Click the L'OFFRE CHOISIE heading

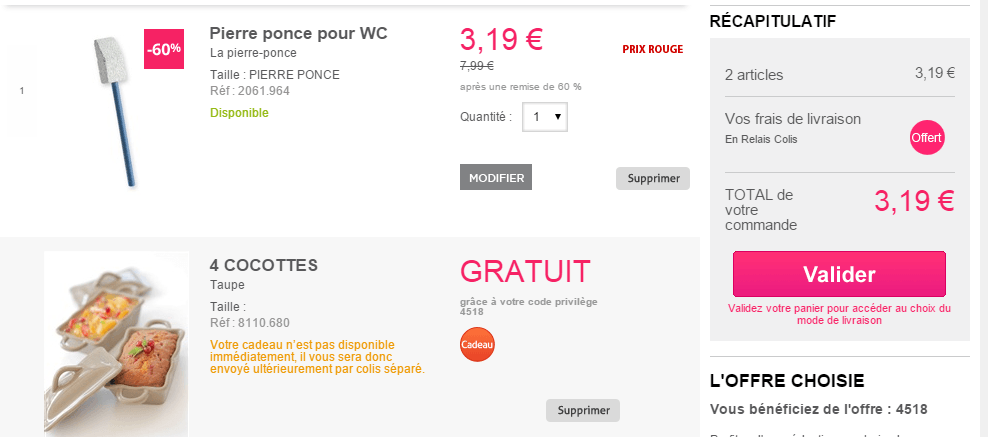point(786,380)
